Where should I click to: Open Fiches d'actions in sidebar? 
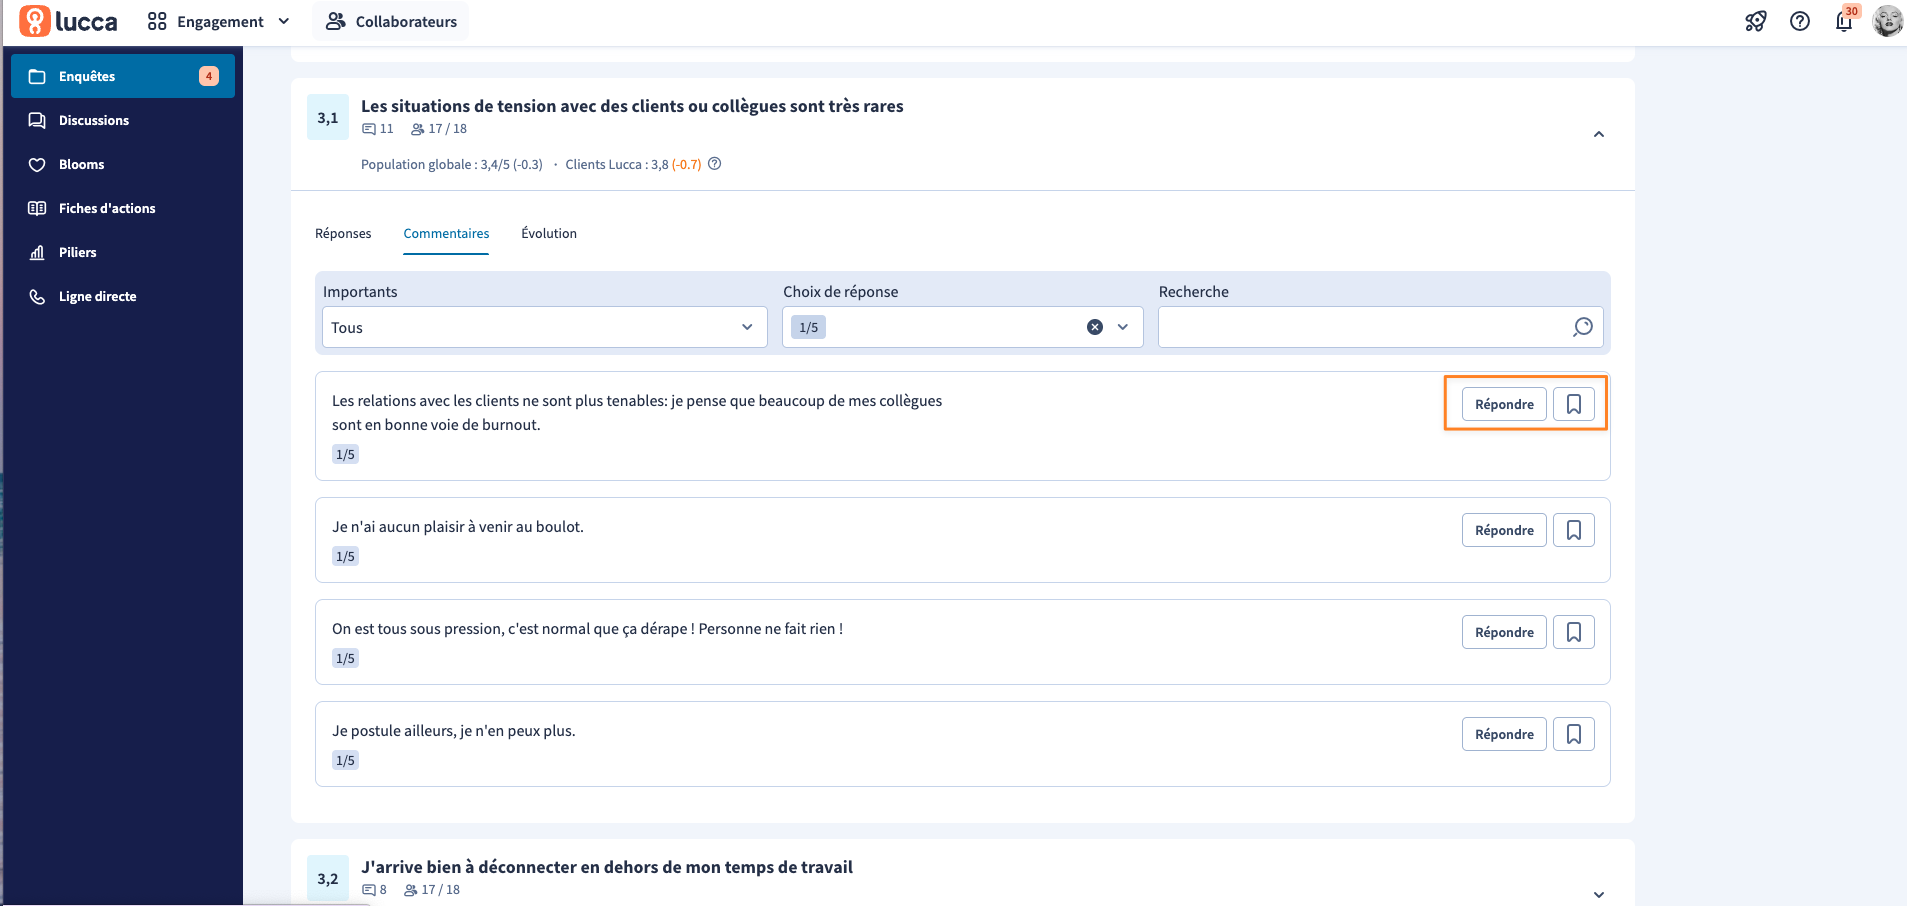(x=123, y=208)
